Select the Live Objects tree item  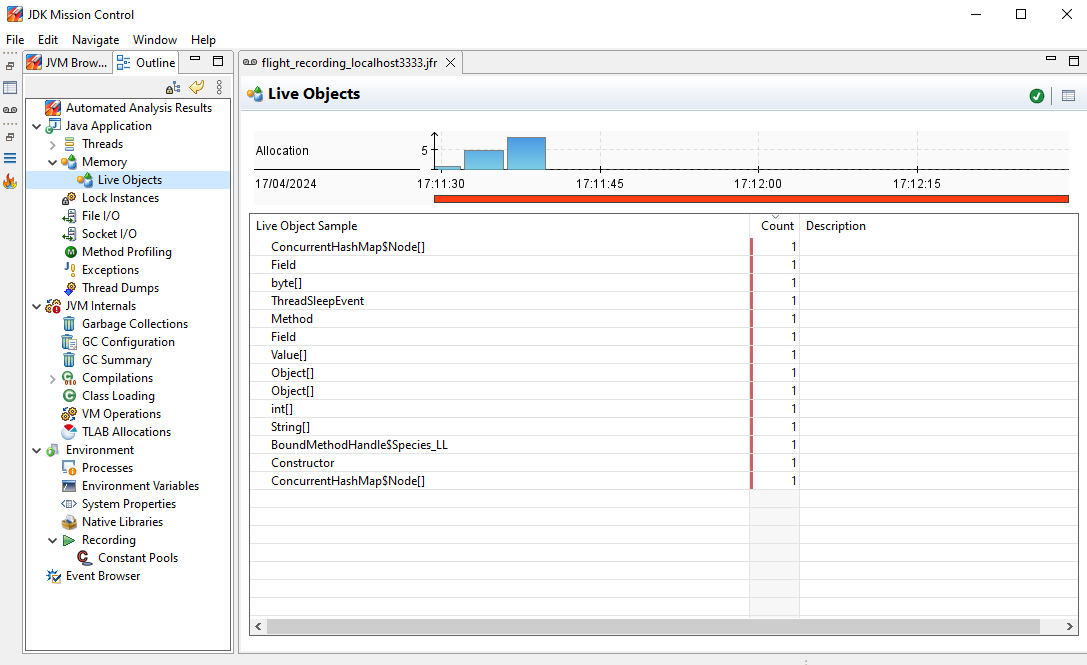pos(130,180)
